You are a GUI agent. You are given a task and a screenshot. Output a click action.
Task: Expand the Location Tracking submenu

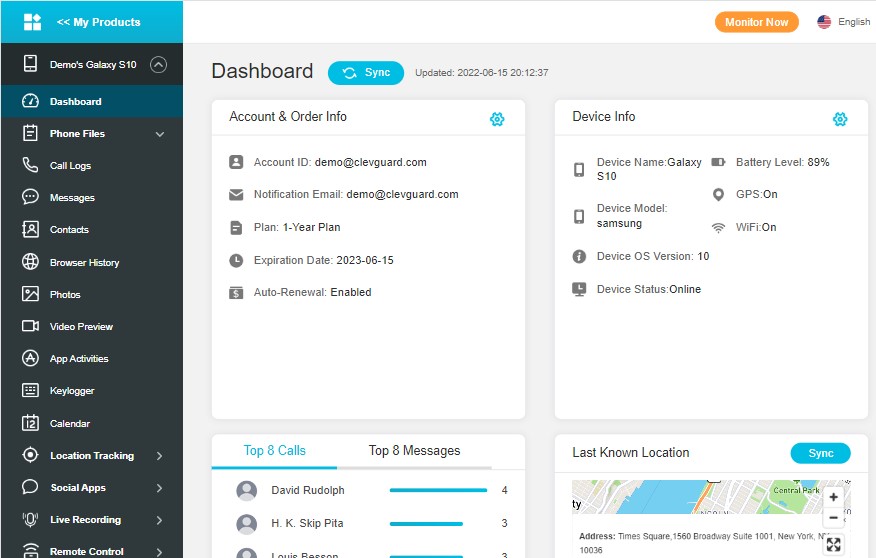point(160,456)
